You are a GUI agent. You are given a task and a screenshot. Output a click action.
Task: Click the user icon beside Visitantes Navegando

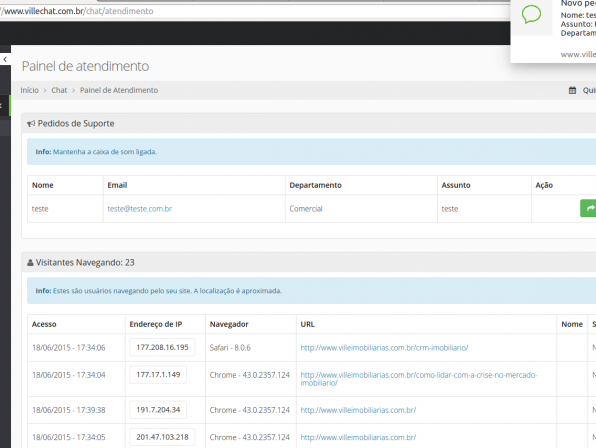tap(30, 263)
